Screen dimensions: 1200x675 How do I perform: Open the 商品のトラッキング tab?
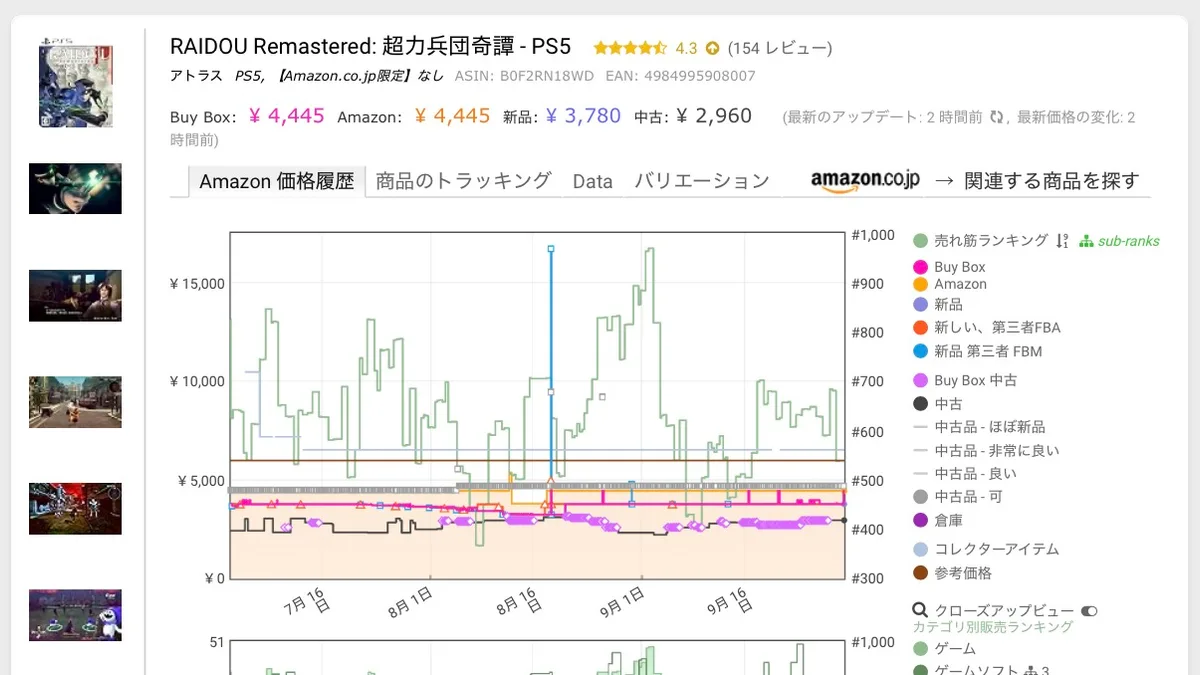(464, 181)
